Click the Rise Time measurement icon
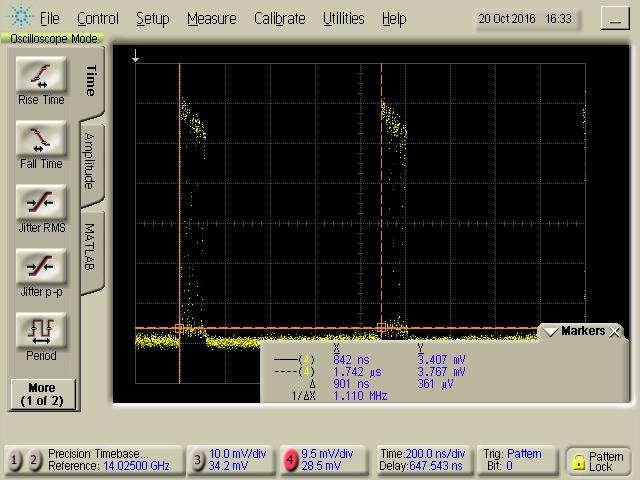 tap(41, 75)
